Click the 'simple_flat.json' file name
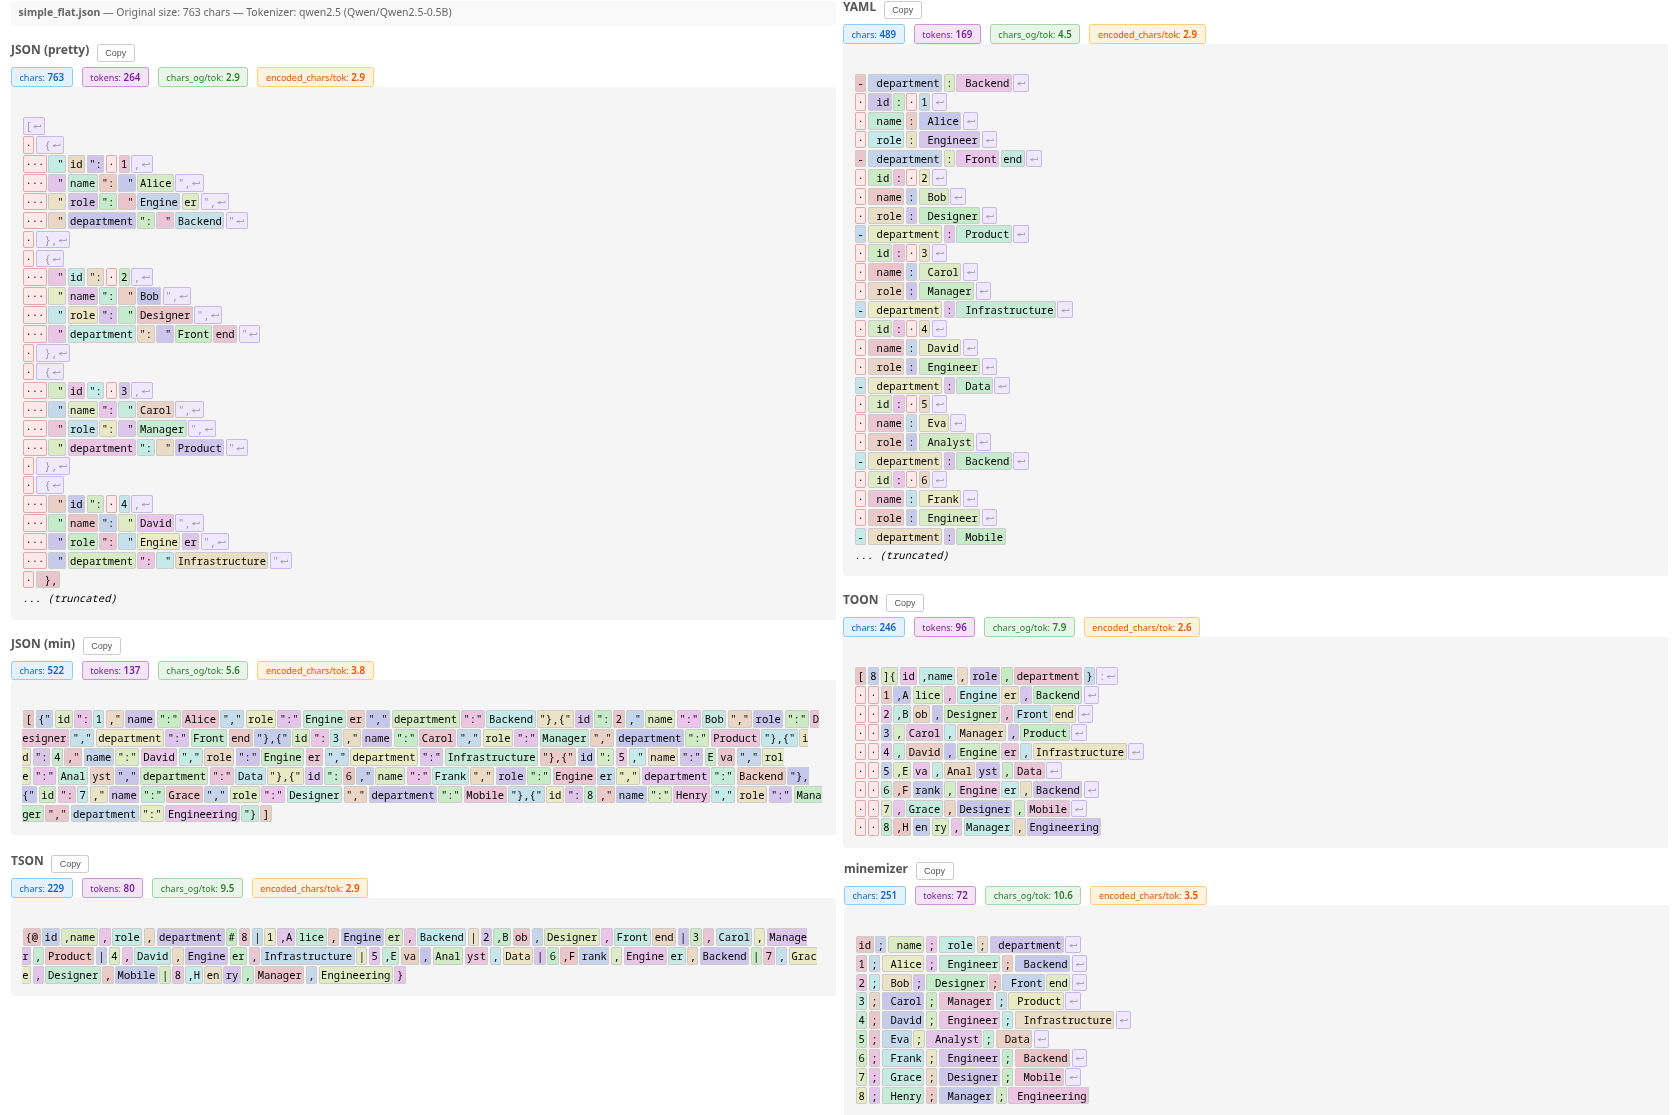The height and width of the screenshot is (1115, 1677). click(x=59, y=12)
